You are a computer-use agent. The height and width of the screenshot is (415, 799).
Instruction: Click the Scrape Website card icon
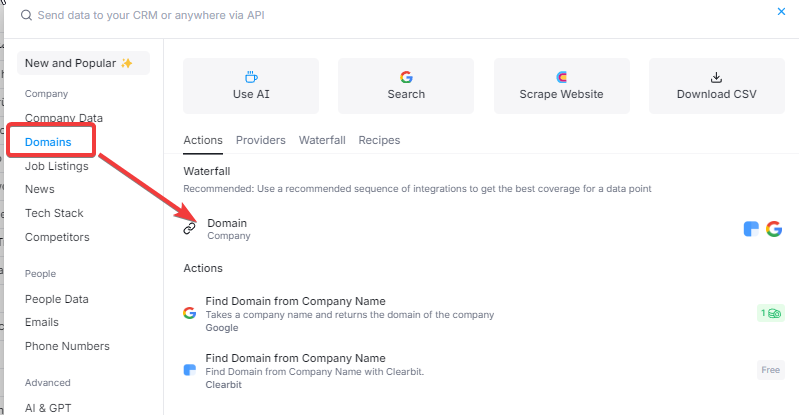(x=561, y=77)
